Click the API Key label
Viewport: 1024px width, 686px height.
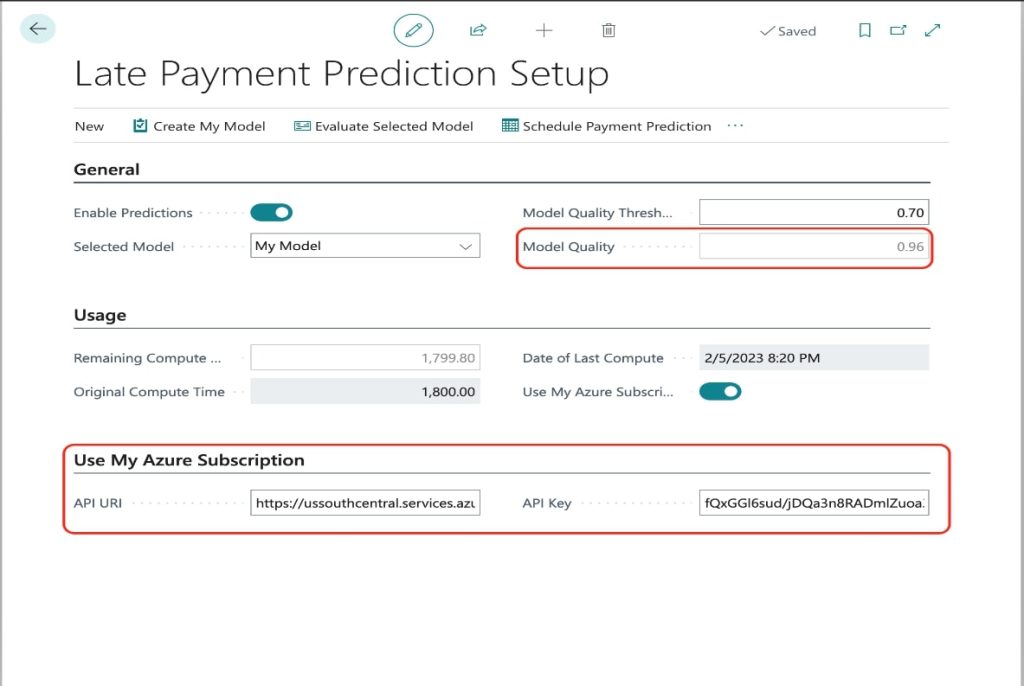pyautogui.click(x=547, y=504)
